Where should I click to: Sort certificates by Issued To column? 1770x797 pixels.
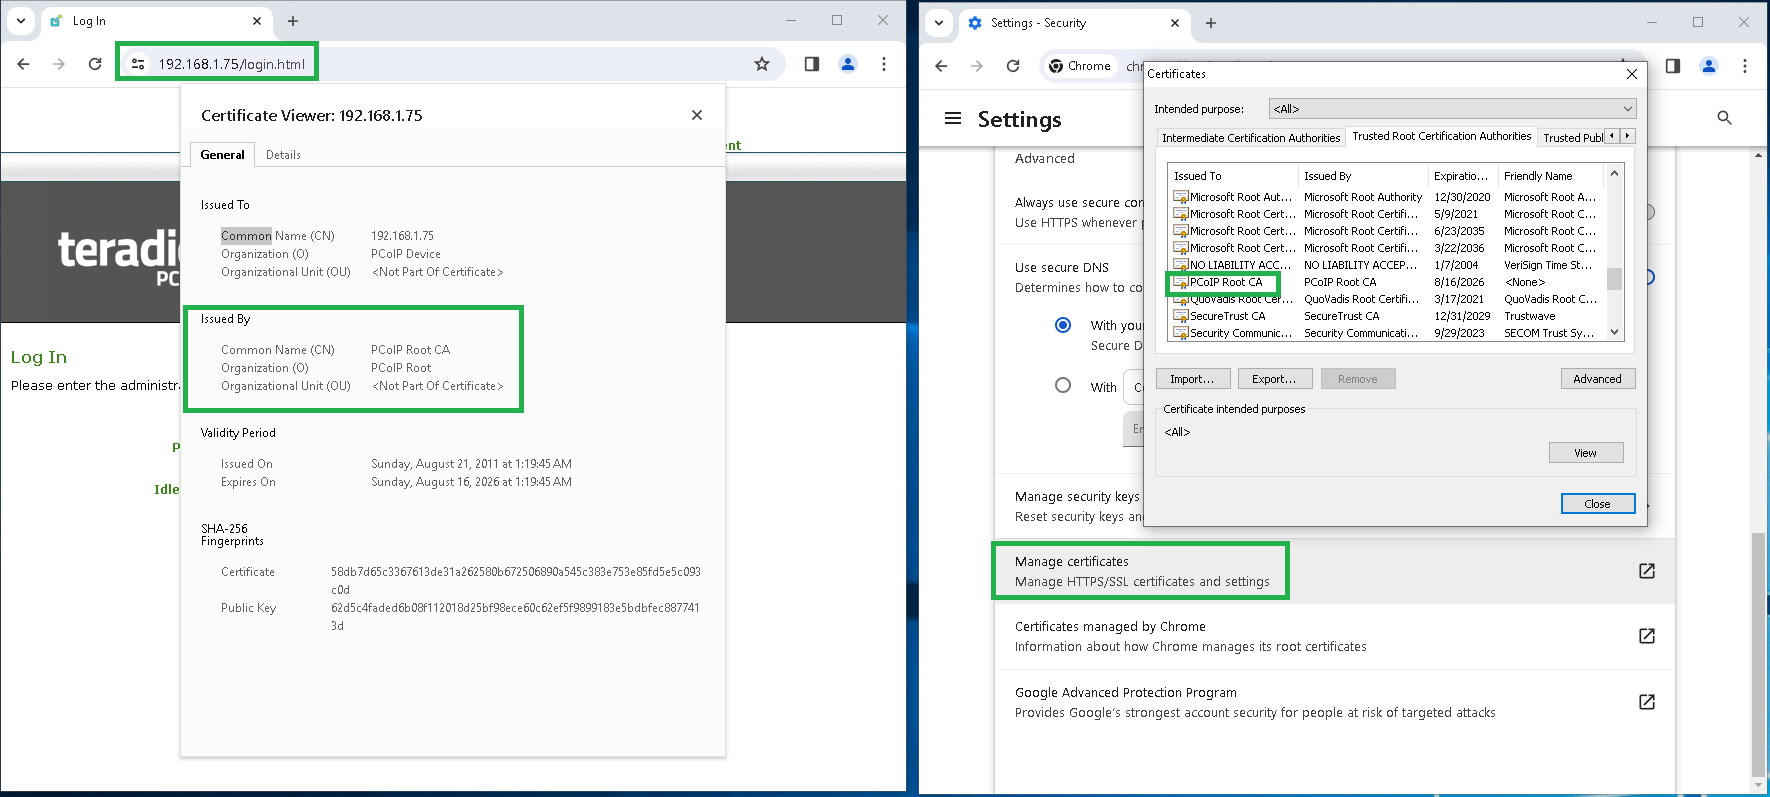(x=1233, y=176)
